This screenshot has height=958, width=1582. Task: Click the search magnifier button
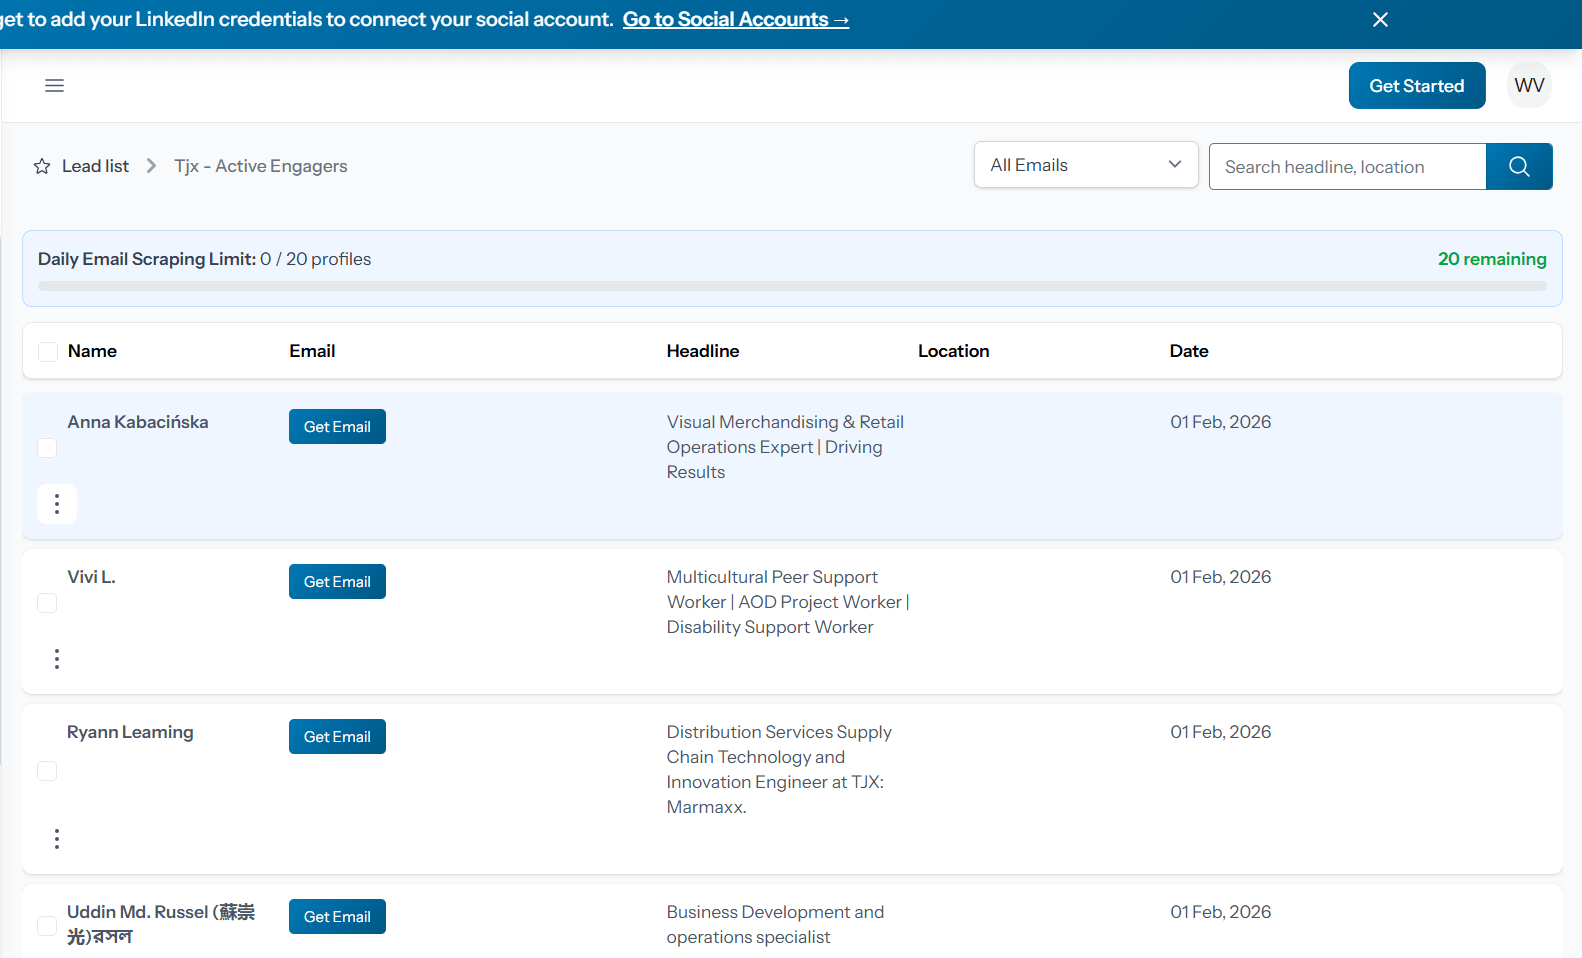click(x=1518, y=167)
